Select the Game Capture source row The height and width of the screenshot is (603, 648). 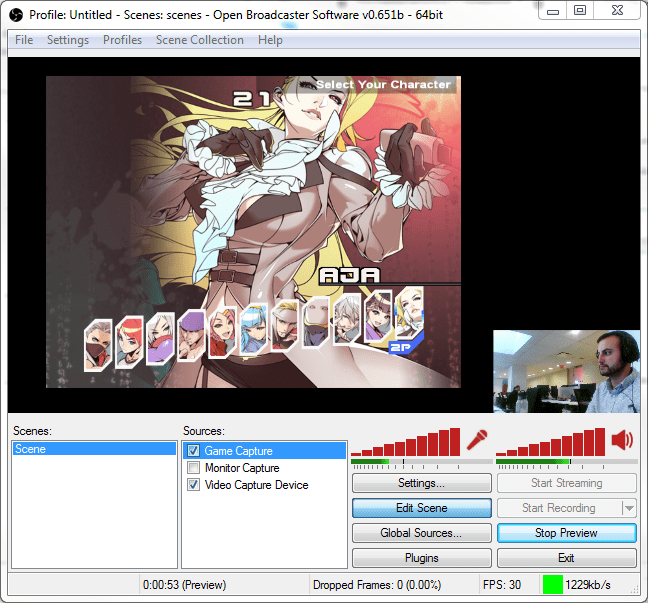coord(264,450)
